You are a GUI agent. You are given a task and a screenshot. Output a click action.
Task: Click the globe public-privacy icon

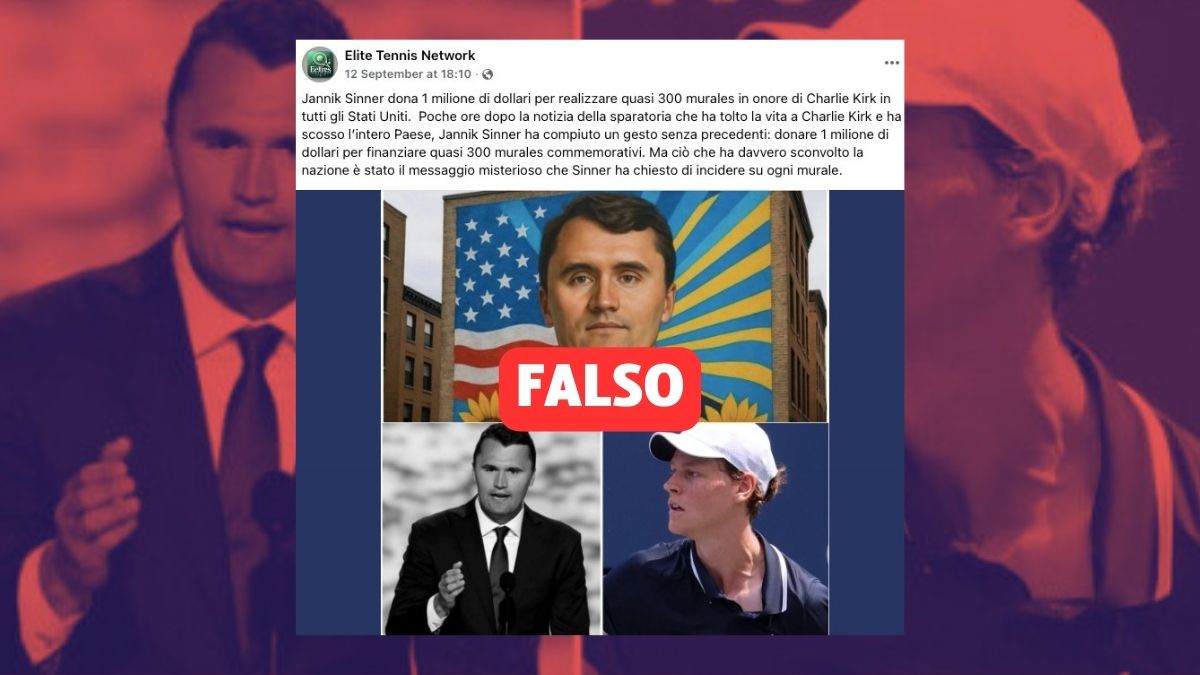tap(487, 74)
